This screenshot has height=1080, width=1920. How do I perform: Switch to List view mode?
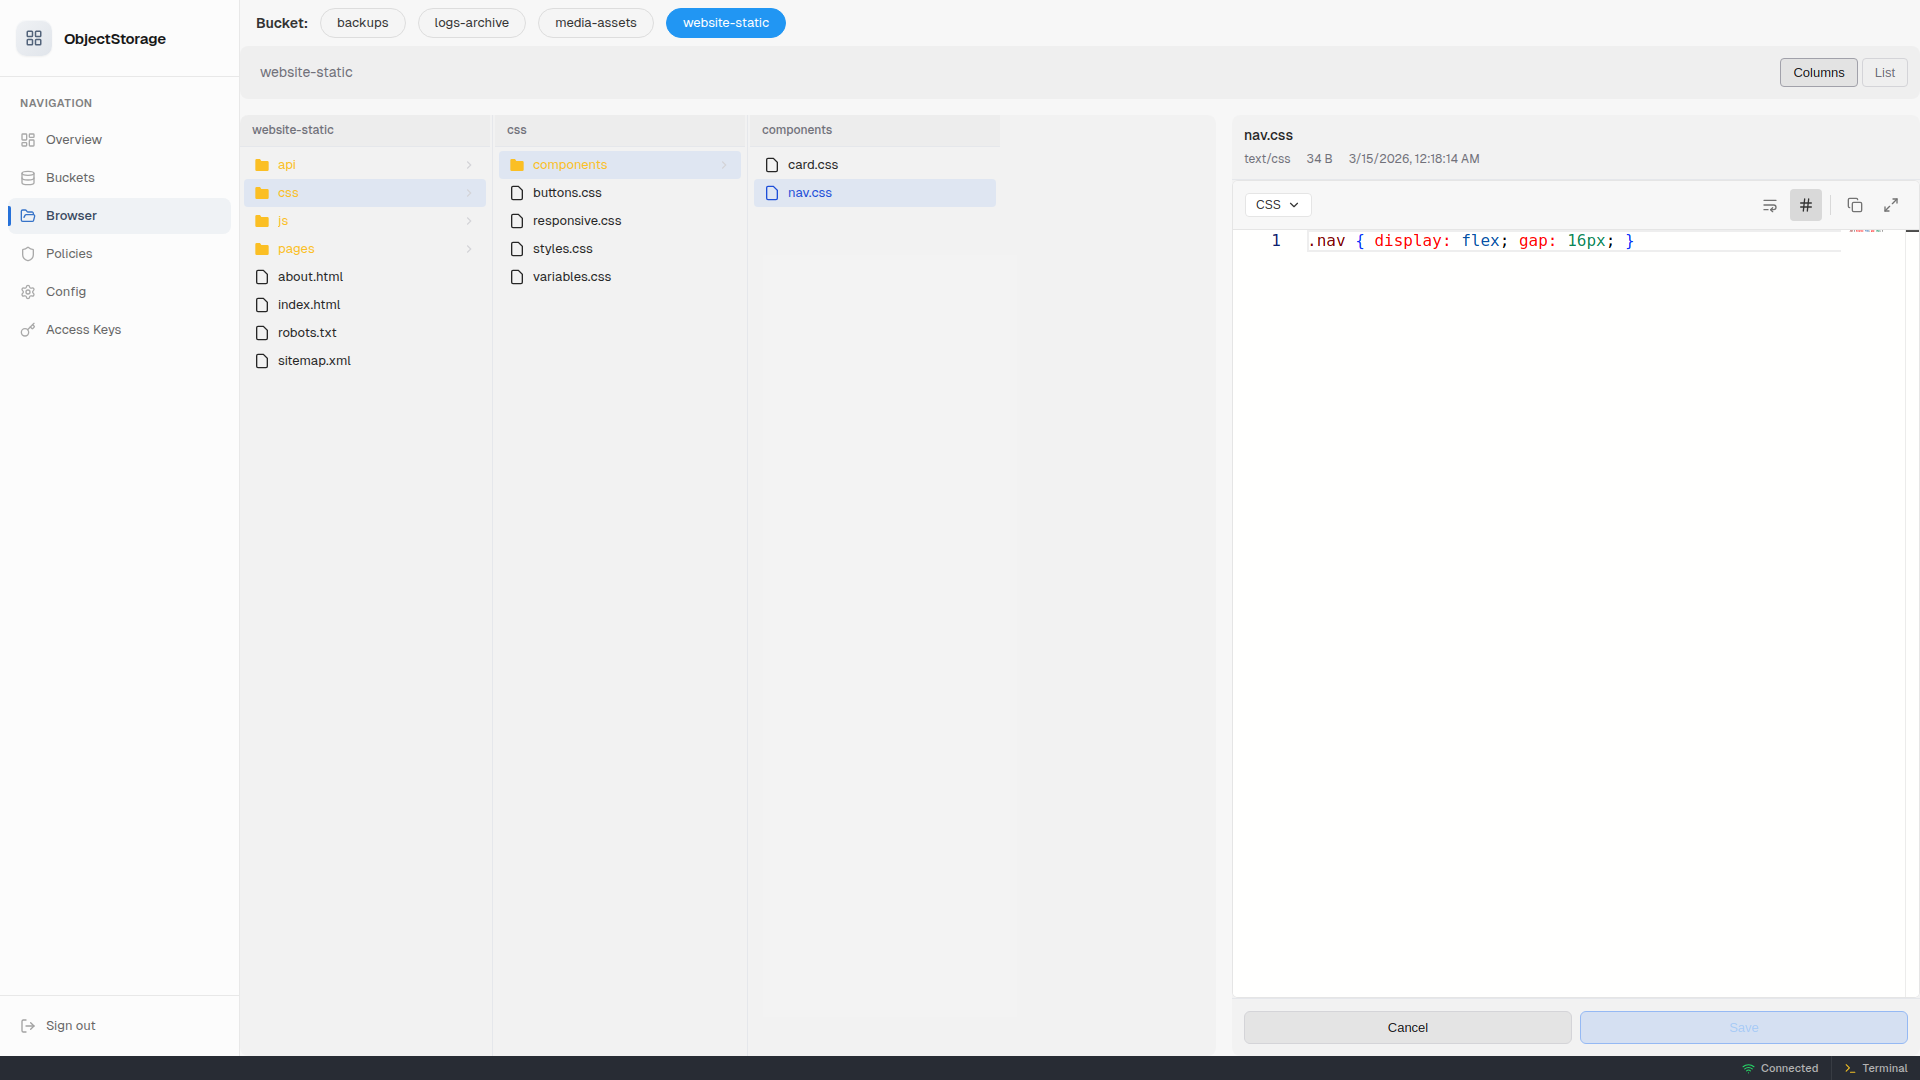(x=1885, y=72)
